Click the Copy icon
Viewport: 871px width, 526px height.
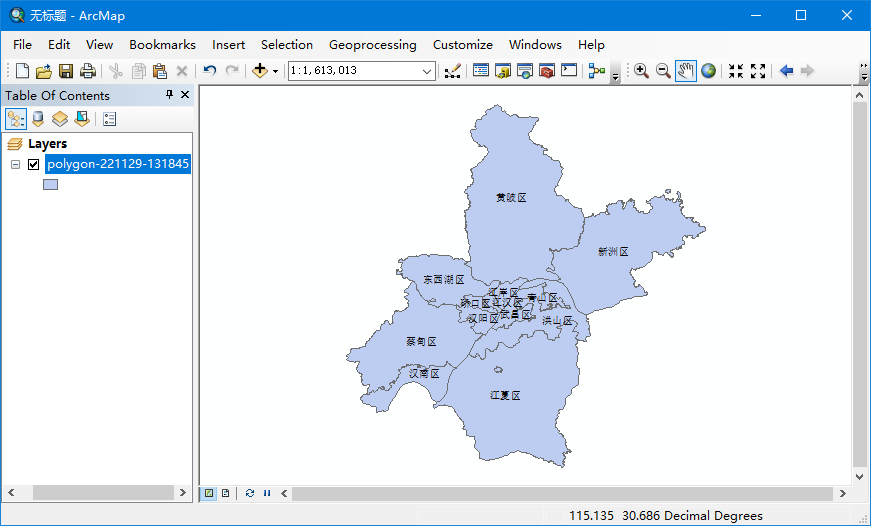(x=138, y=71)
